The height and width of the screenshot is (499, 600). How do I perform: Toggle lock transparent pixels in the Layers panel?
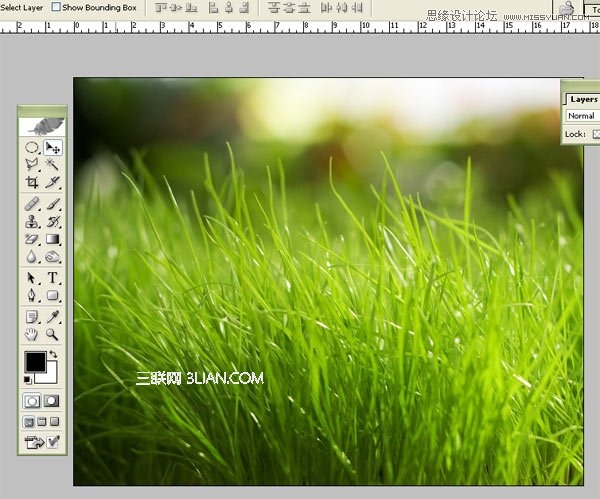tap(596, 134)
